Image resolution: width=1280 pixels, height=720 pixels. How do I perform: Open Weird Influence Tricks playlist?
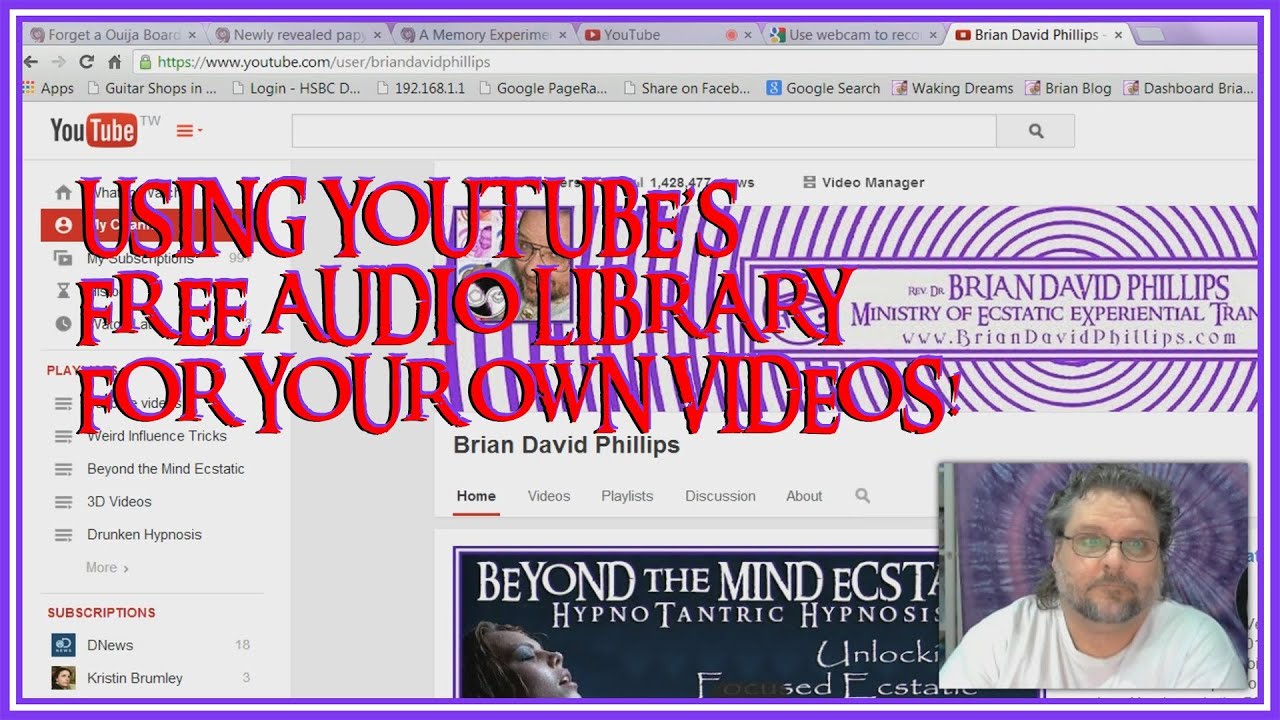[156, 436]
